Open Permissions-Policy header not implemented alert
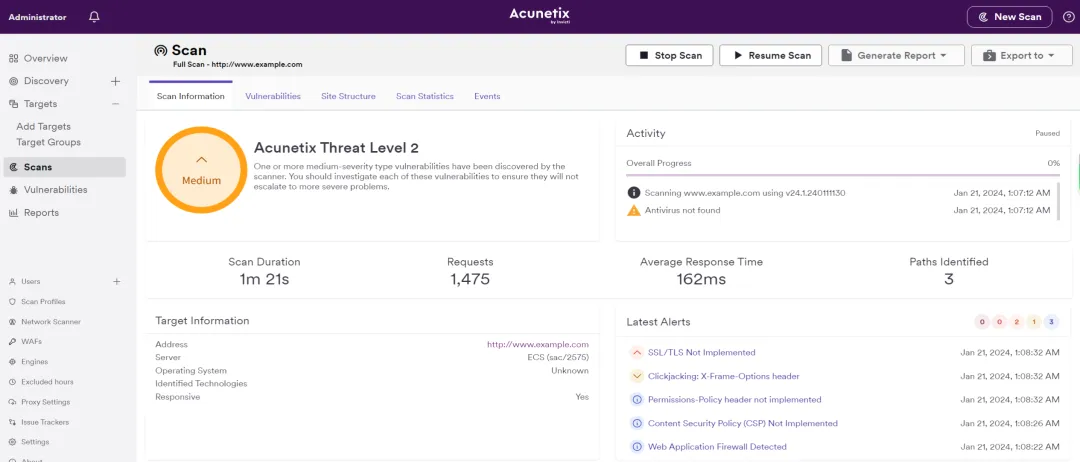 click(x=735, y=400)
